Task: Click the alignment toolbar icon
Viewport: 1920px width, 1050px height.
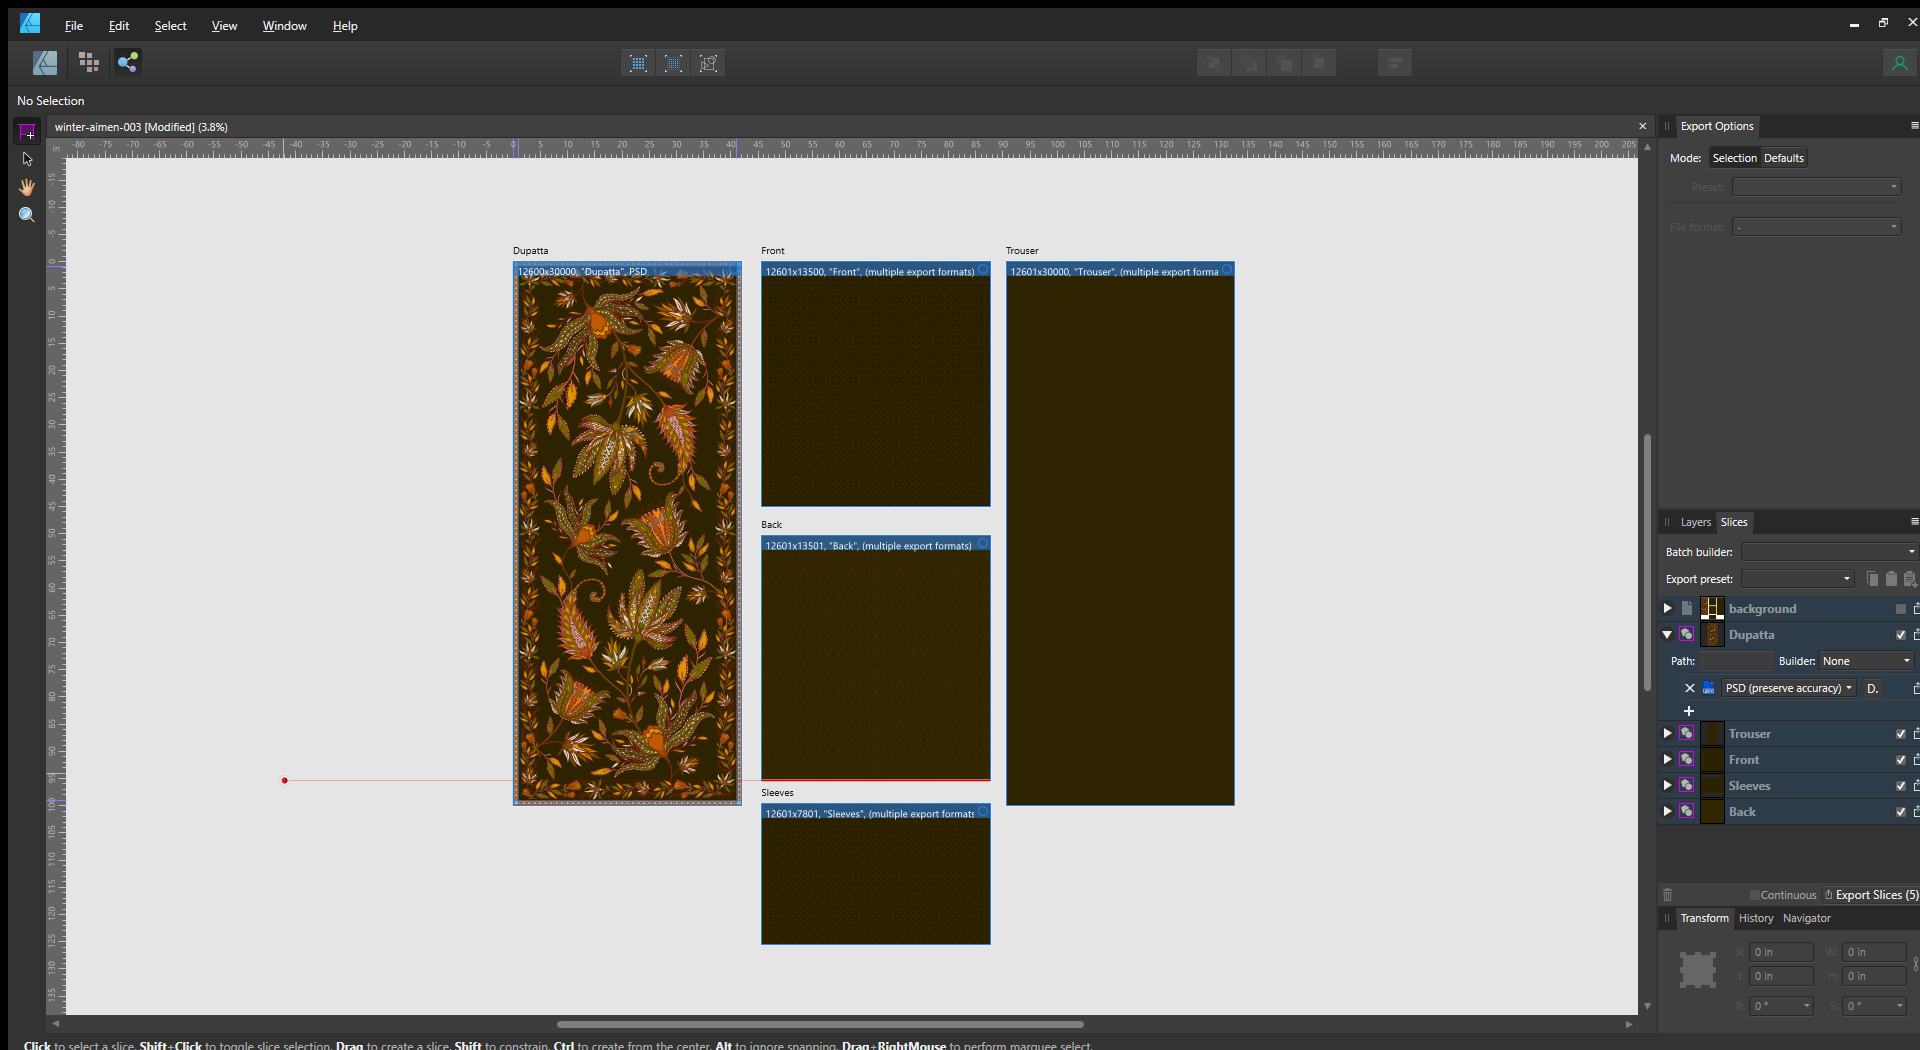Action: pyautogui.click(x=1394, y=63)
